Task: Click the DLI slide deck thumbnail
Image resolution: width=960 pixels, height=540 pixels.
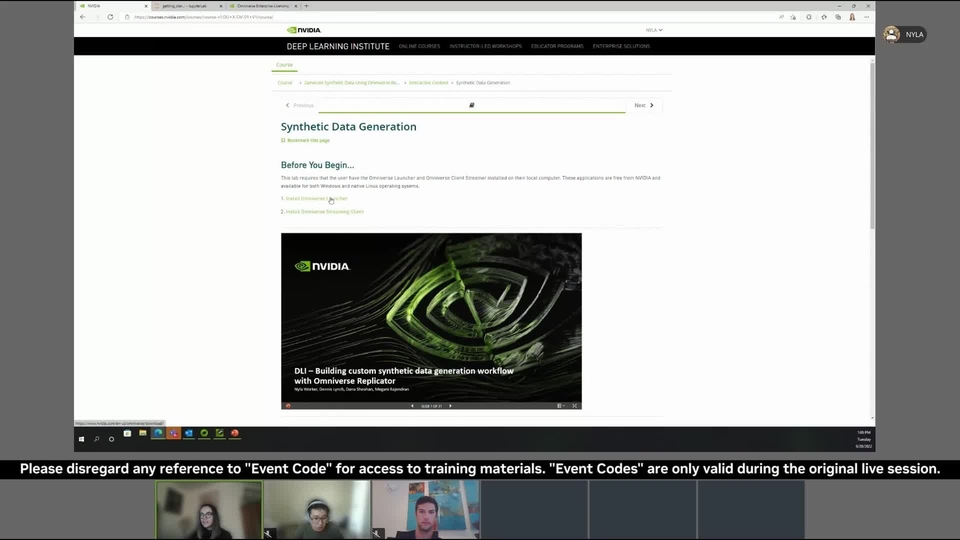Action: [x=432, y=317]
